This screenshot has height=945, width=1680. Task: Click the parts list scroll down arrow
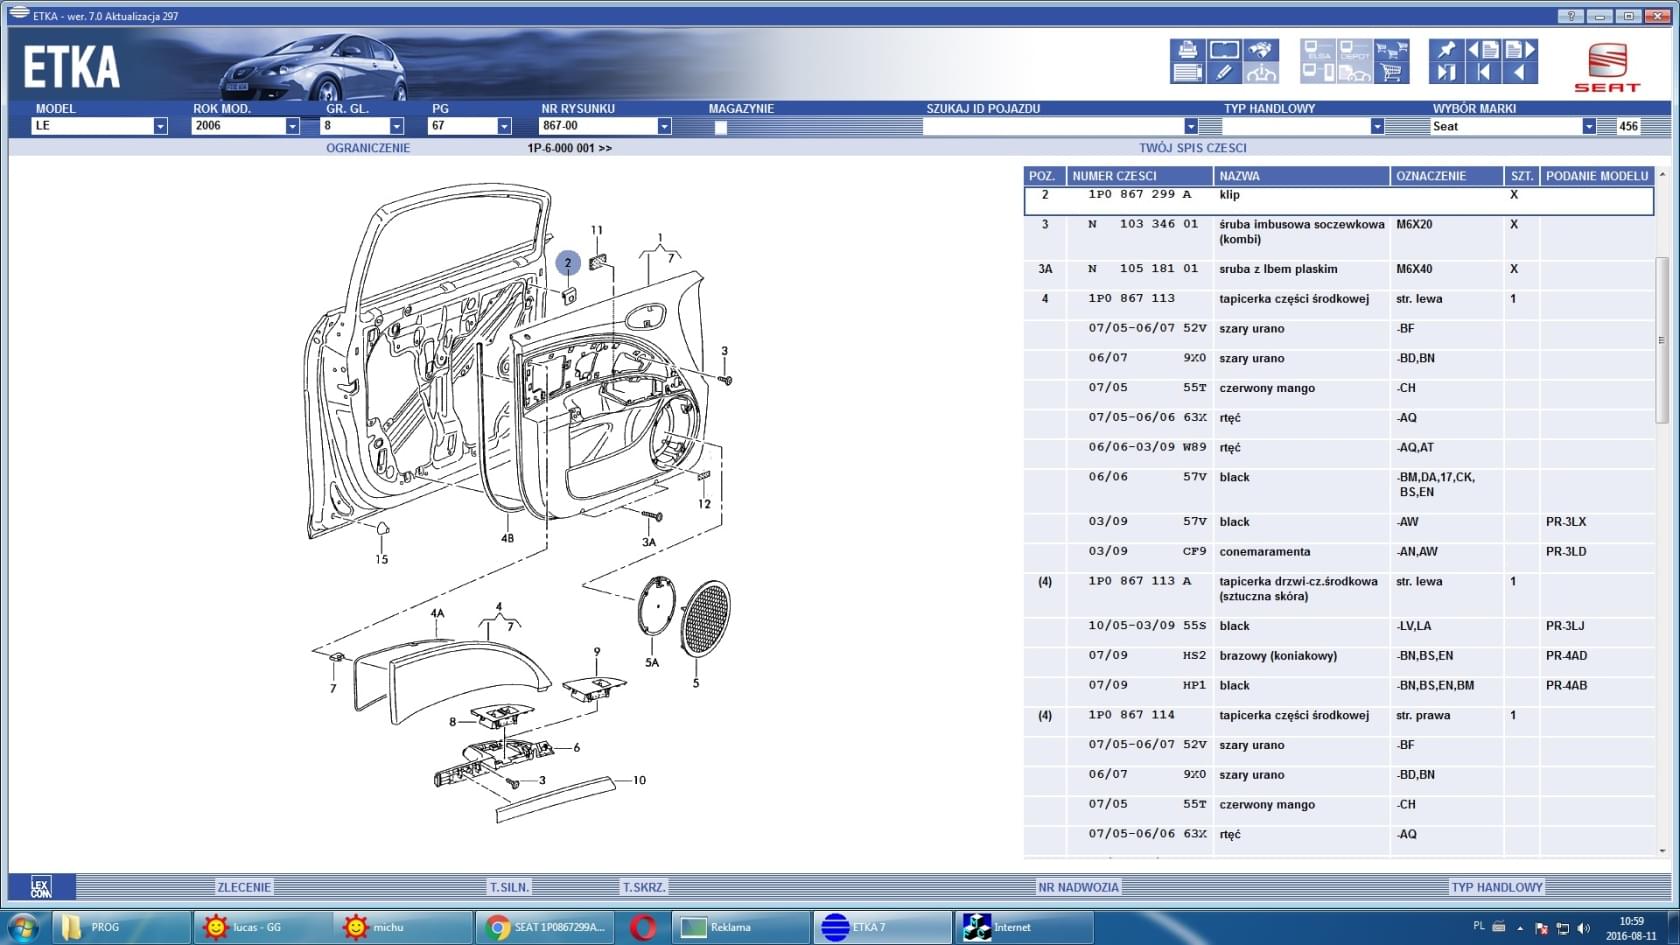pos(1662,851)
